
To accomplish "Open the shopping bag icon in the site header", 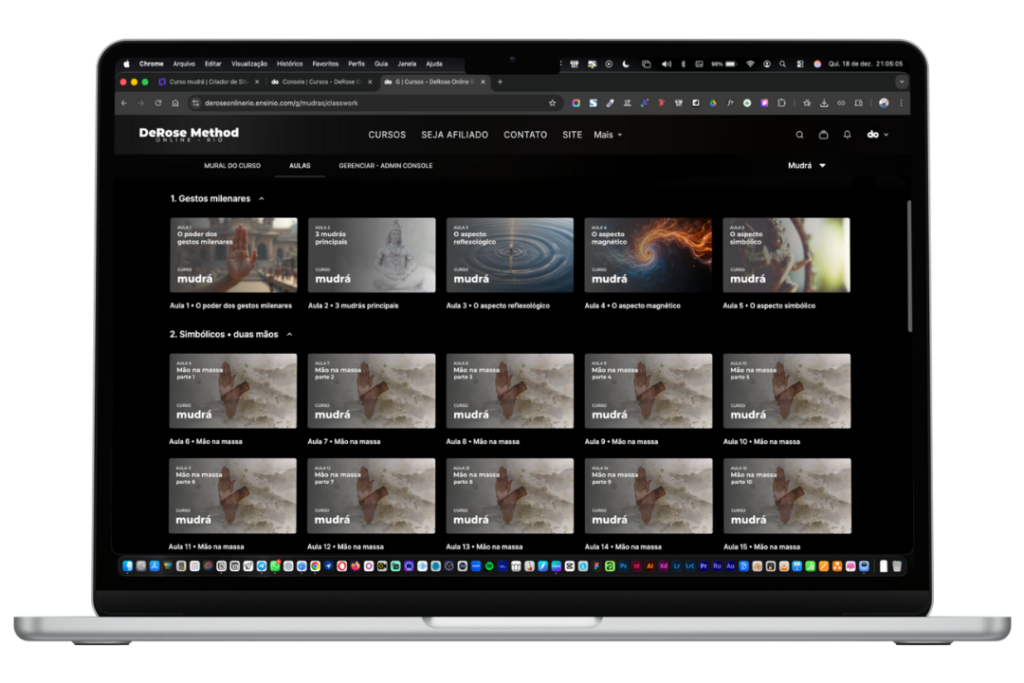I will coord(824,135).
